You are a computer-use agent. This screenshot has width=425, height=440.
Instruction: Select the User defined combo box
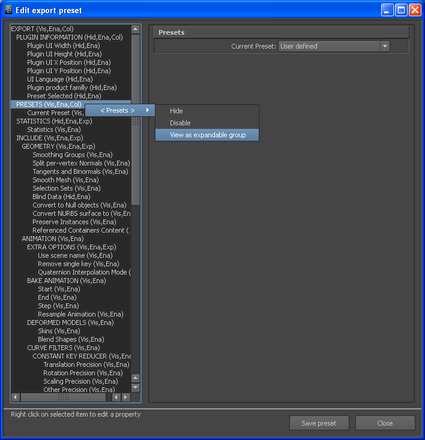click(334, 46)
